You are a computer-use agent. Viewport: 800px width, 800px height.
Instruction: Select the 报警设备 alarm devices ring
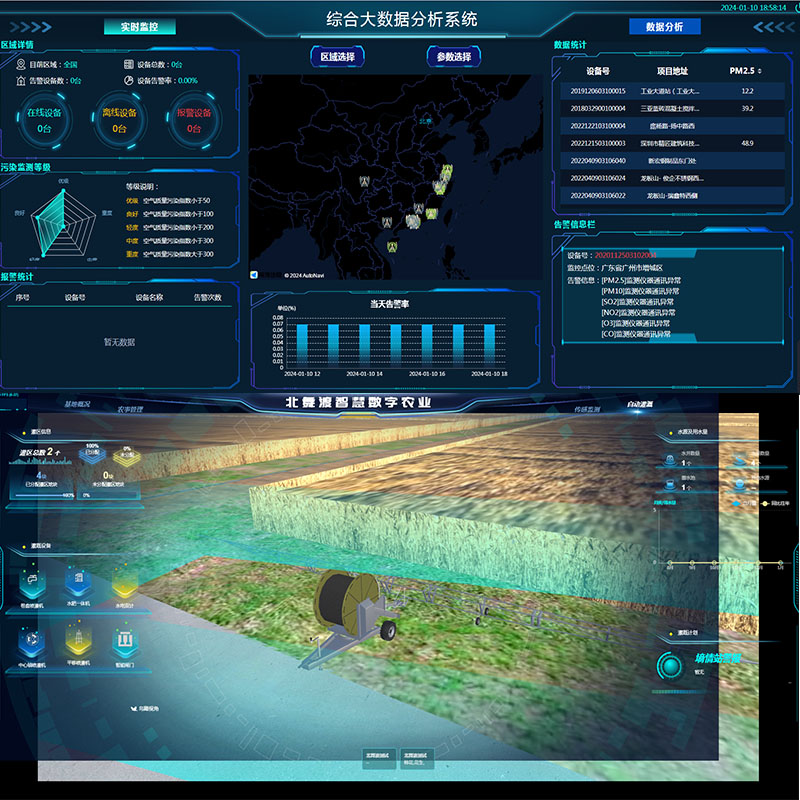click(x=195, y=120)
